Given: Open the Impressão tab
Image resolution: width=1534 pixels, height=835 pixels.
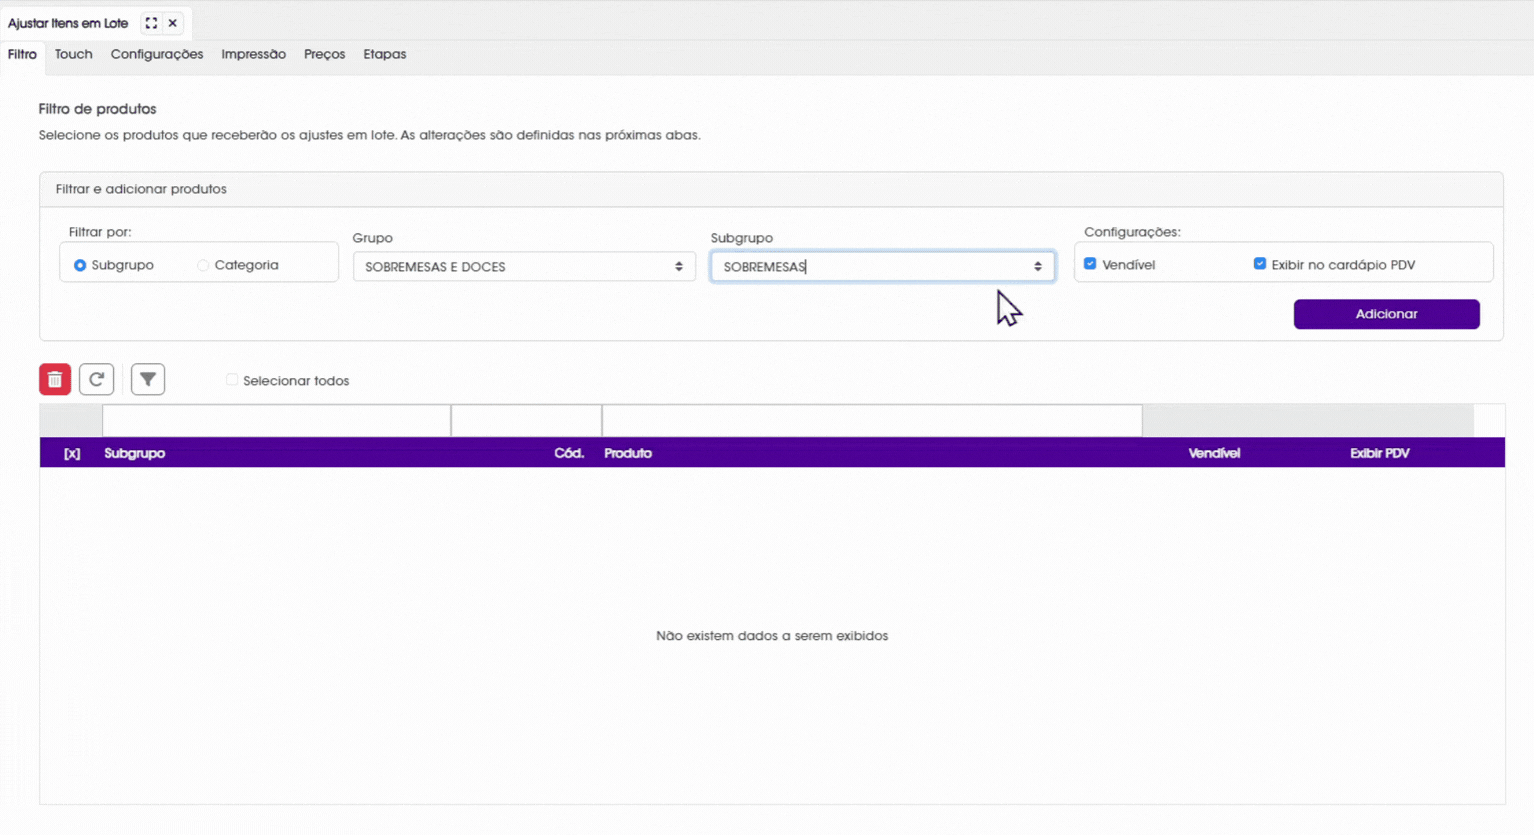Looking at the screenshot, I should [254, 54].
